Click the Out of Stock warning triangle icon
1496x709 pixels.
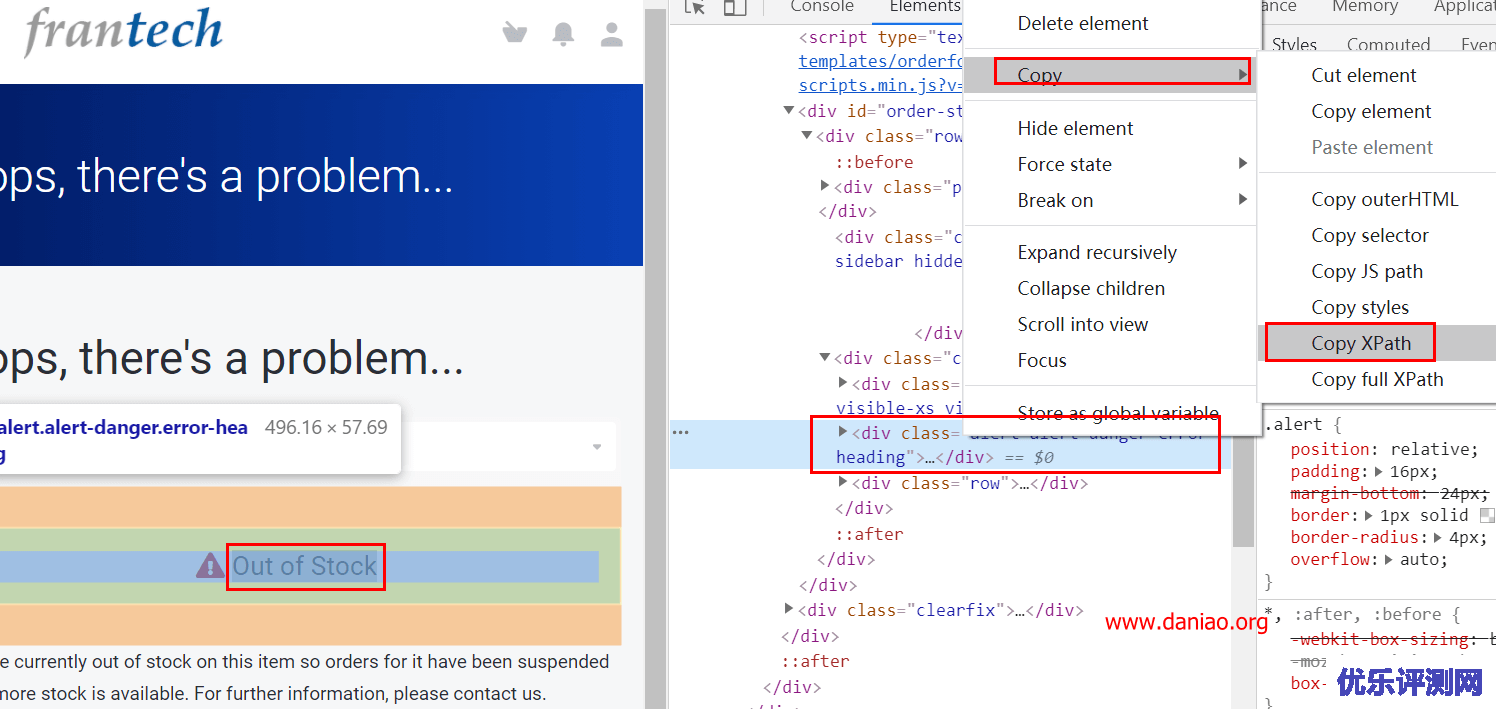click(210, 566)
